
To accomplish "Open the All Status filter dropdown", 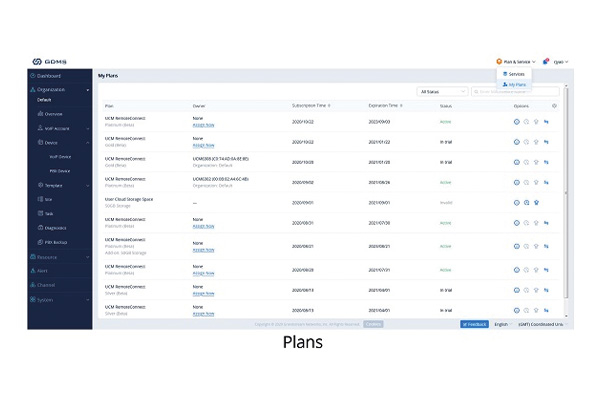I will coord(442,92).
